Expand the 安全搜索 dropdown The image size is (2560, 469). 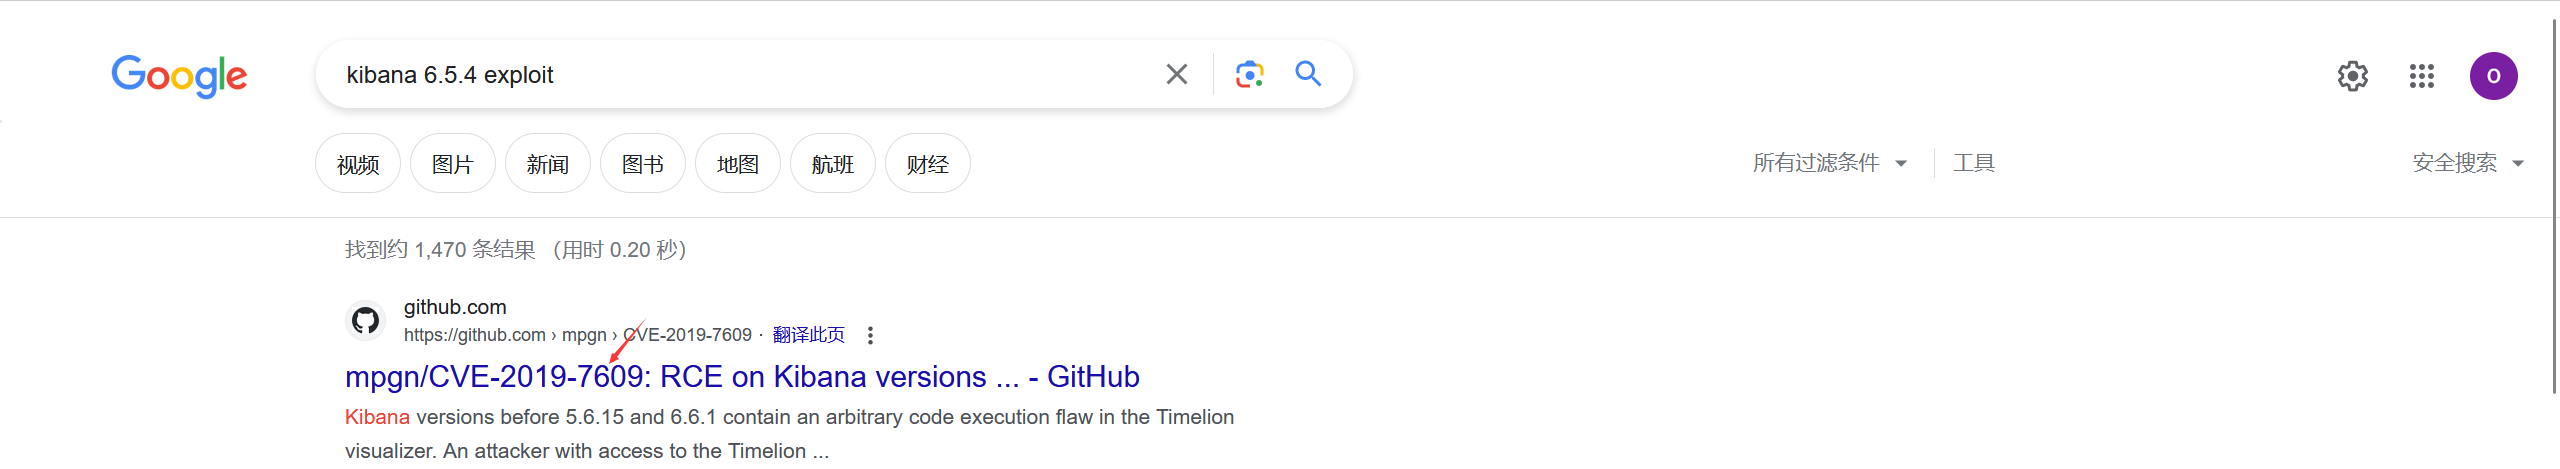click(2467, 163)
